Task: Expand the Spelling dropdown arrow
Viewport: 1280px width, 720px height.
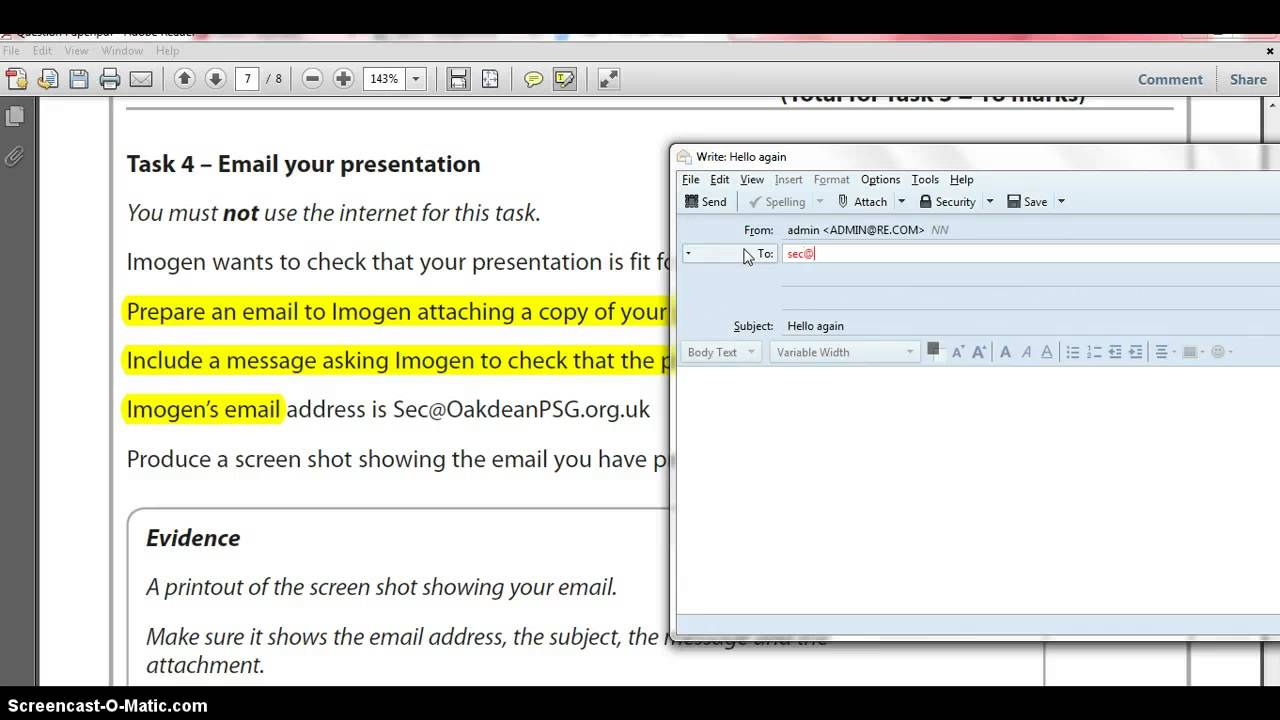Action: pos(820,202)
